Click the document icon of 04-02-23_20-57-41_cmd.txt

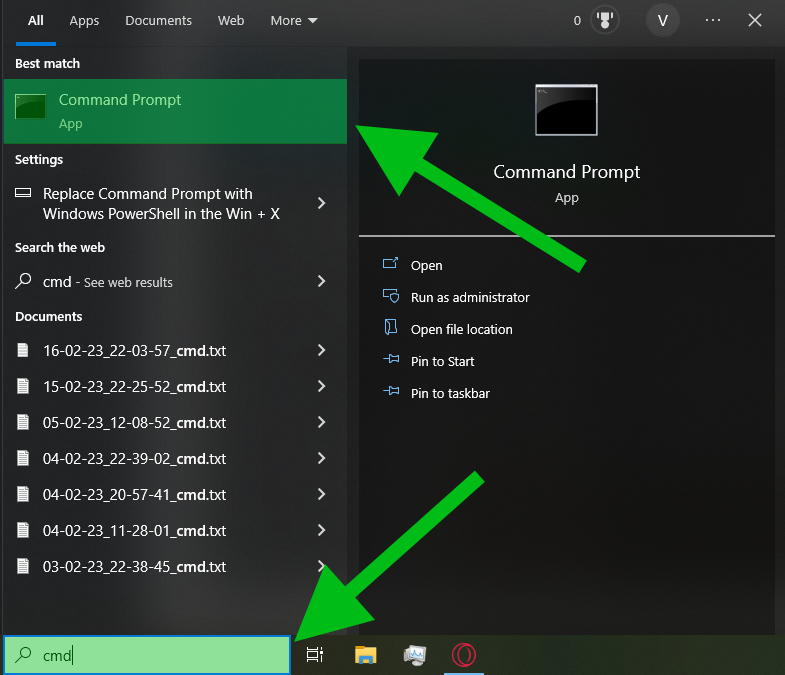coord(23,494)
